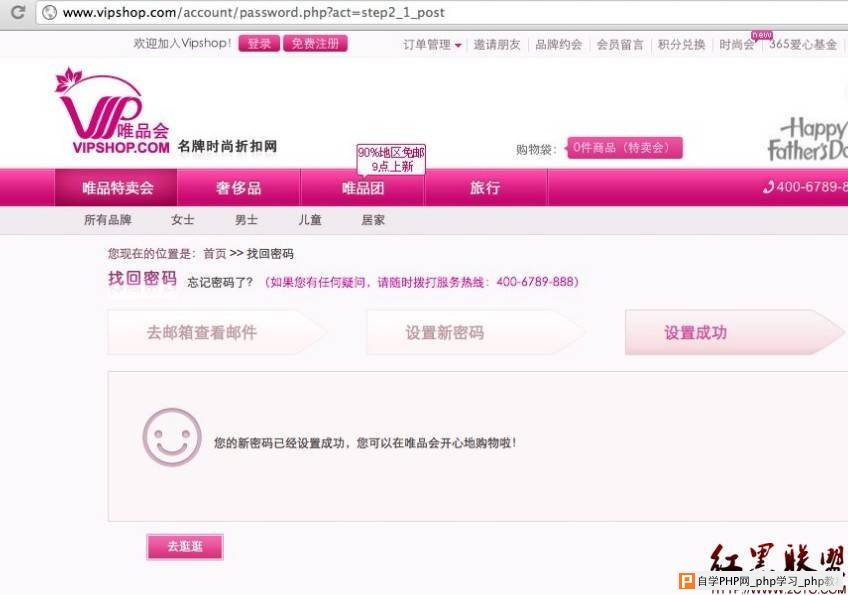
Task: Click the phone icon beside 400-6789
Action: point(768,187)
